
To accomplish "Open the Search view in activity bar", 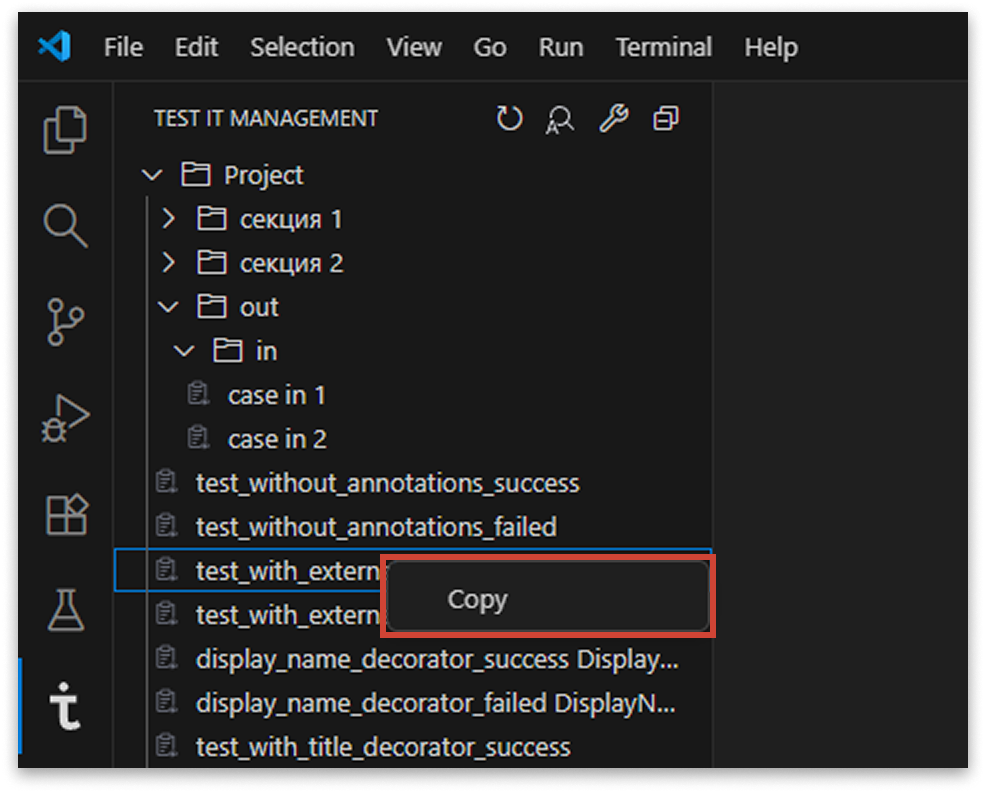I will click(x=66, y=225).
